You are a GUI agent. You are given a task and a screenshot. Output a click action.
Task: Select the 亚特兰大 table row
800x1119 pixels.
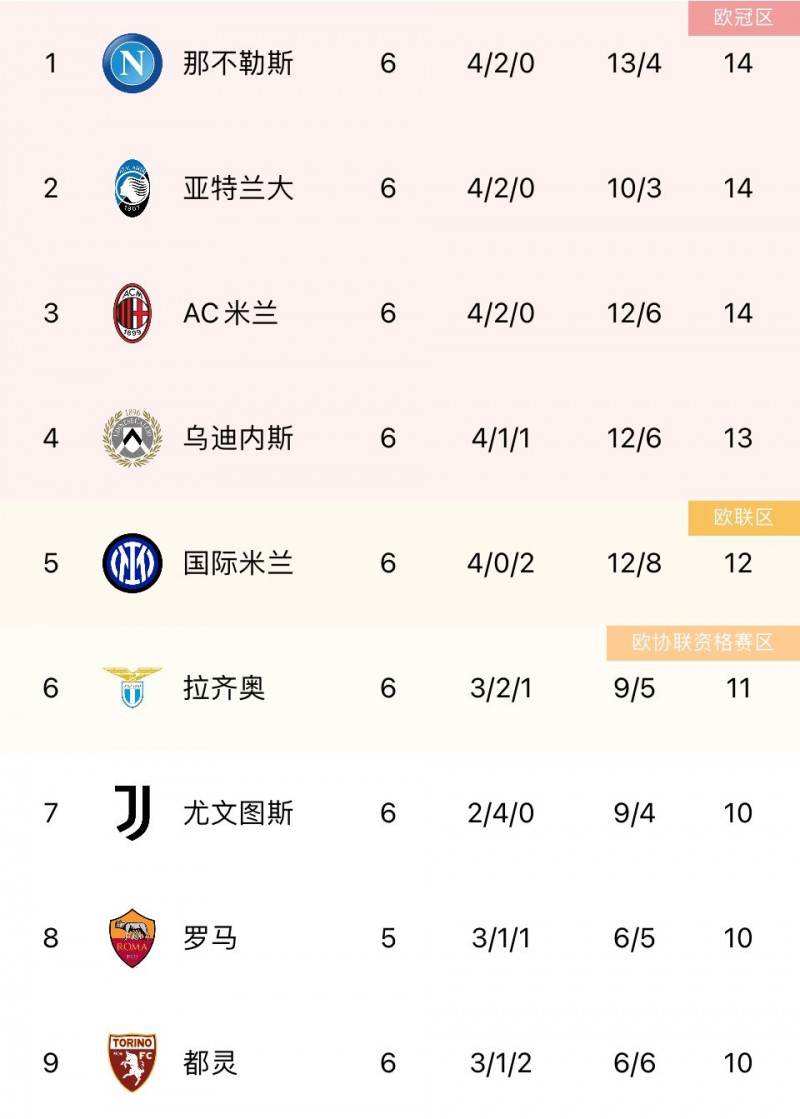(400, 187)
